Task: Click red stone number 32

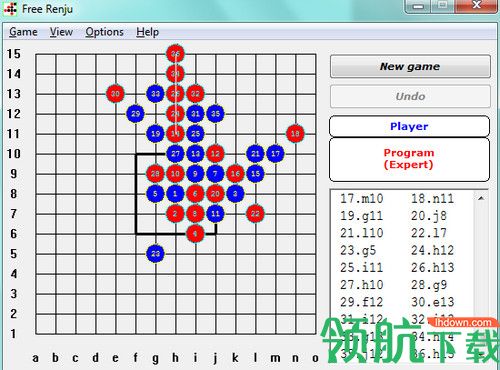Action: click(195, 94)
